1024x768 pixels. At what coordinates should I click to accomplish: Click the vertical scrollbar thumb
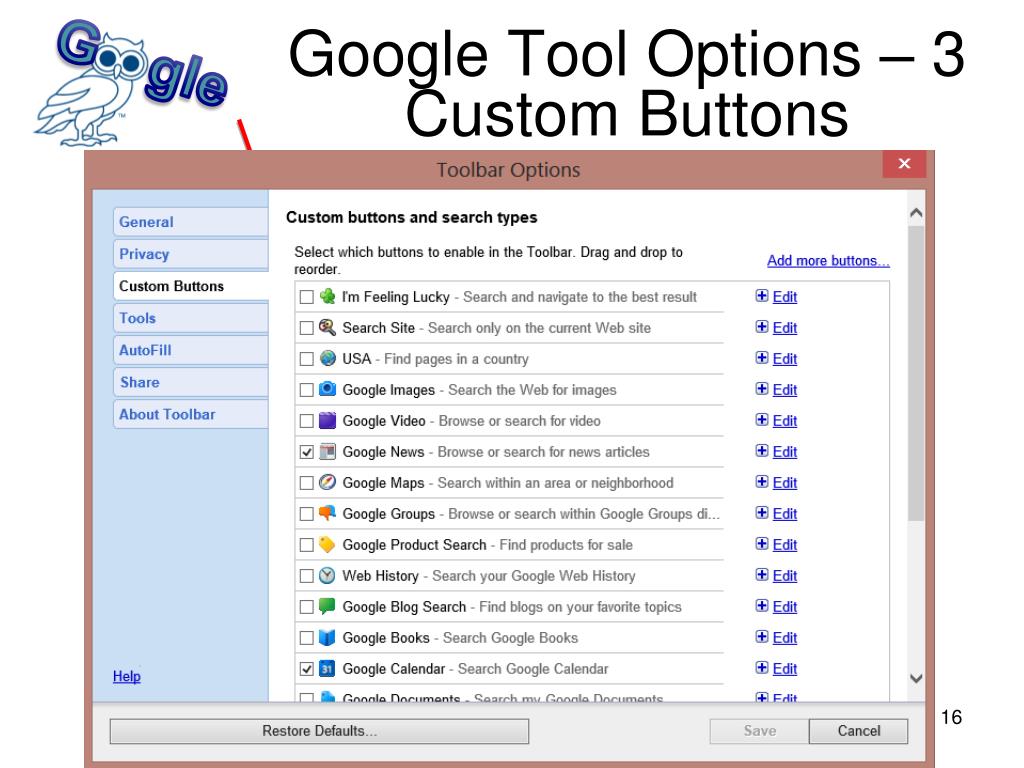click(916, 374)
